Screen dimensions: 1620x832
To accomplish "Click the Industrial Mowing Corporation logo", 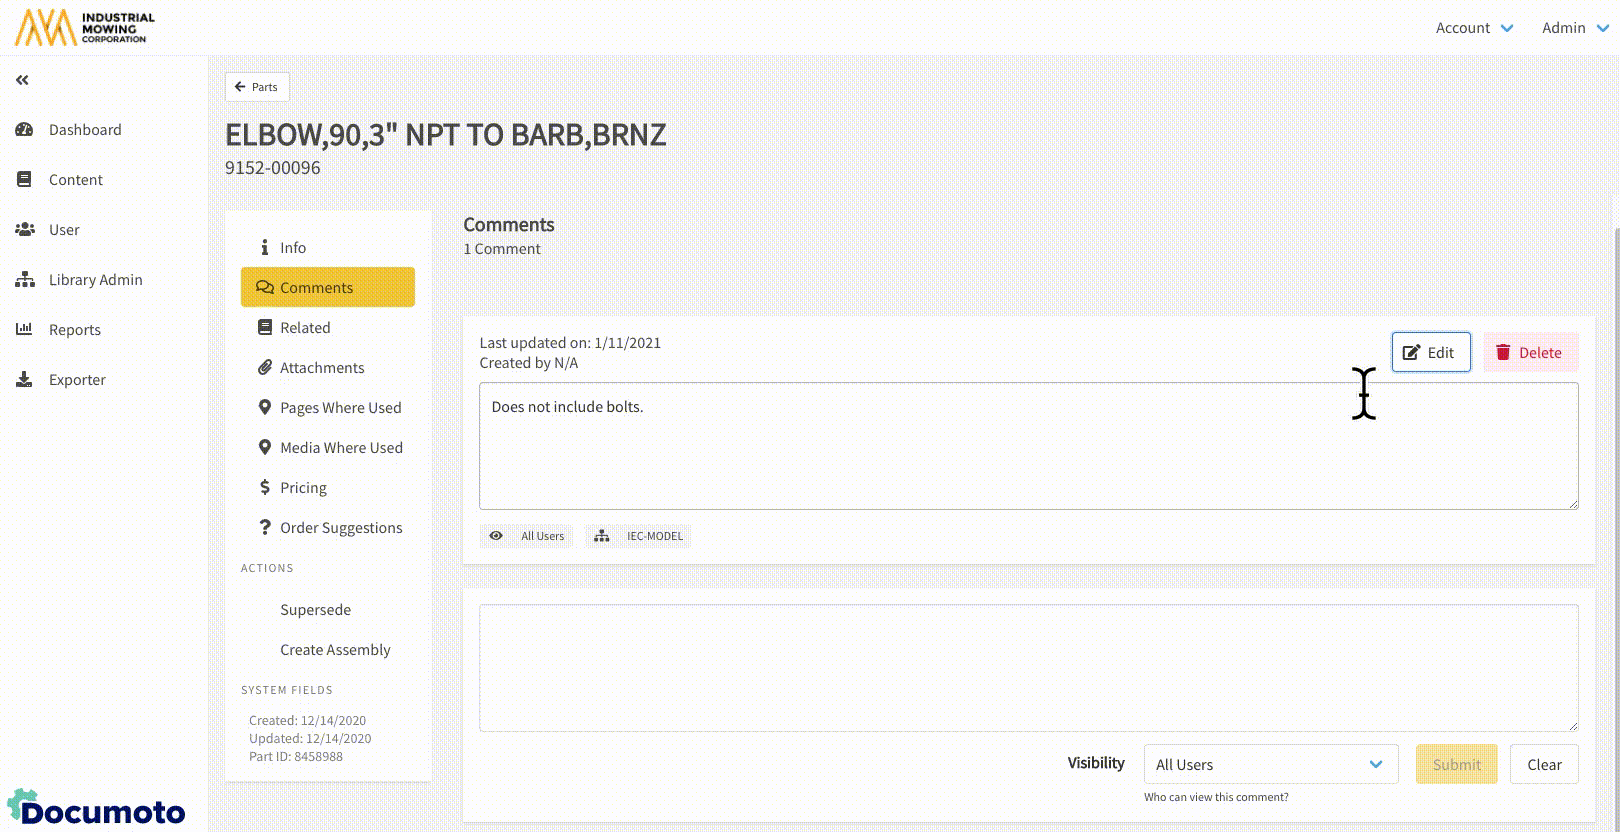I will coord(85,28).
